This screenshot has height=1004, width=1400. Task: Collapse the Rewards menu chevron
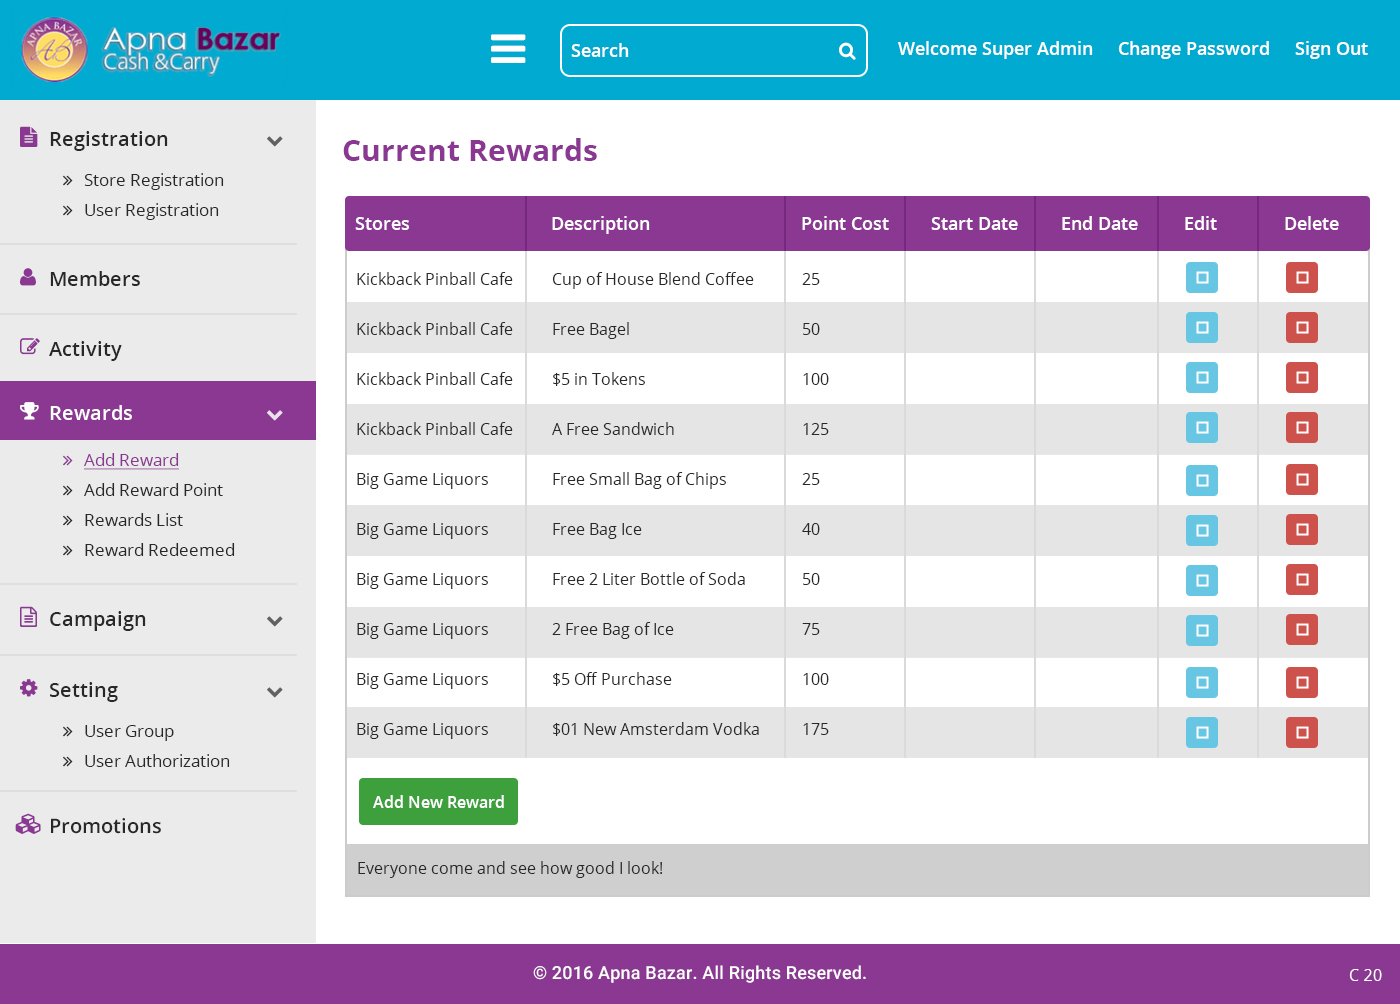(x=275, y=415)
